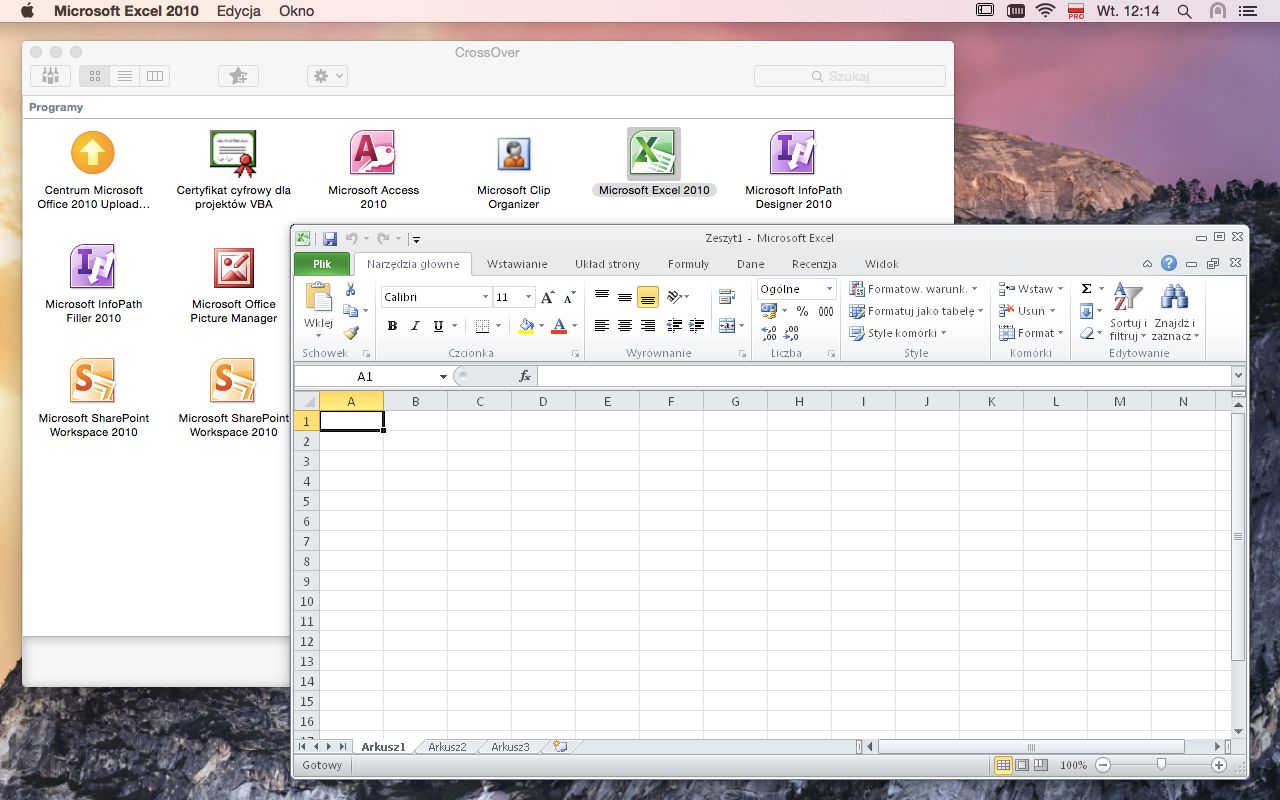Enable wrap text in cells
The height and width of the screenshot is (800, 1280).
pyautogui.click(x=727, y=297)
